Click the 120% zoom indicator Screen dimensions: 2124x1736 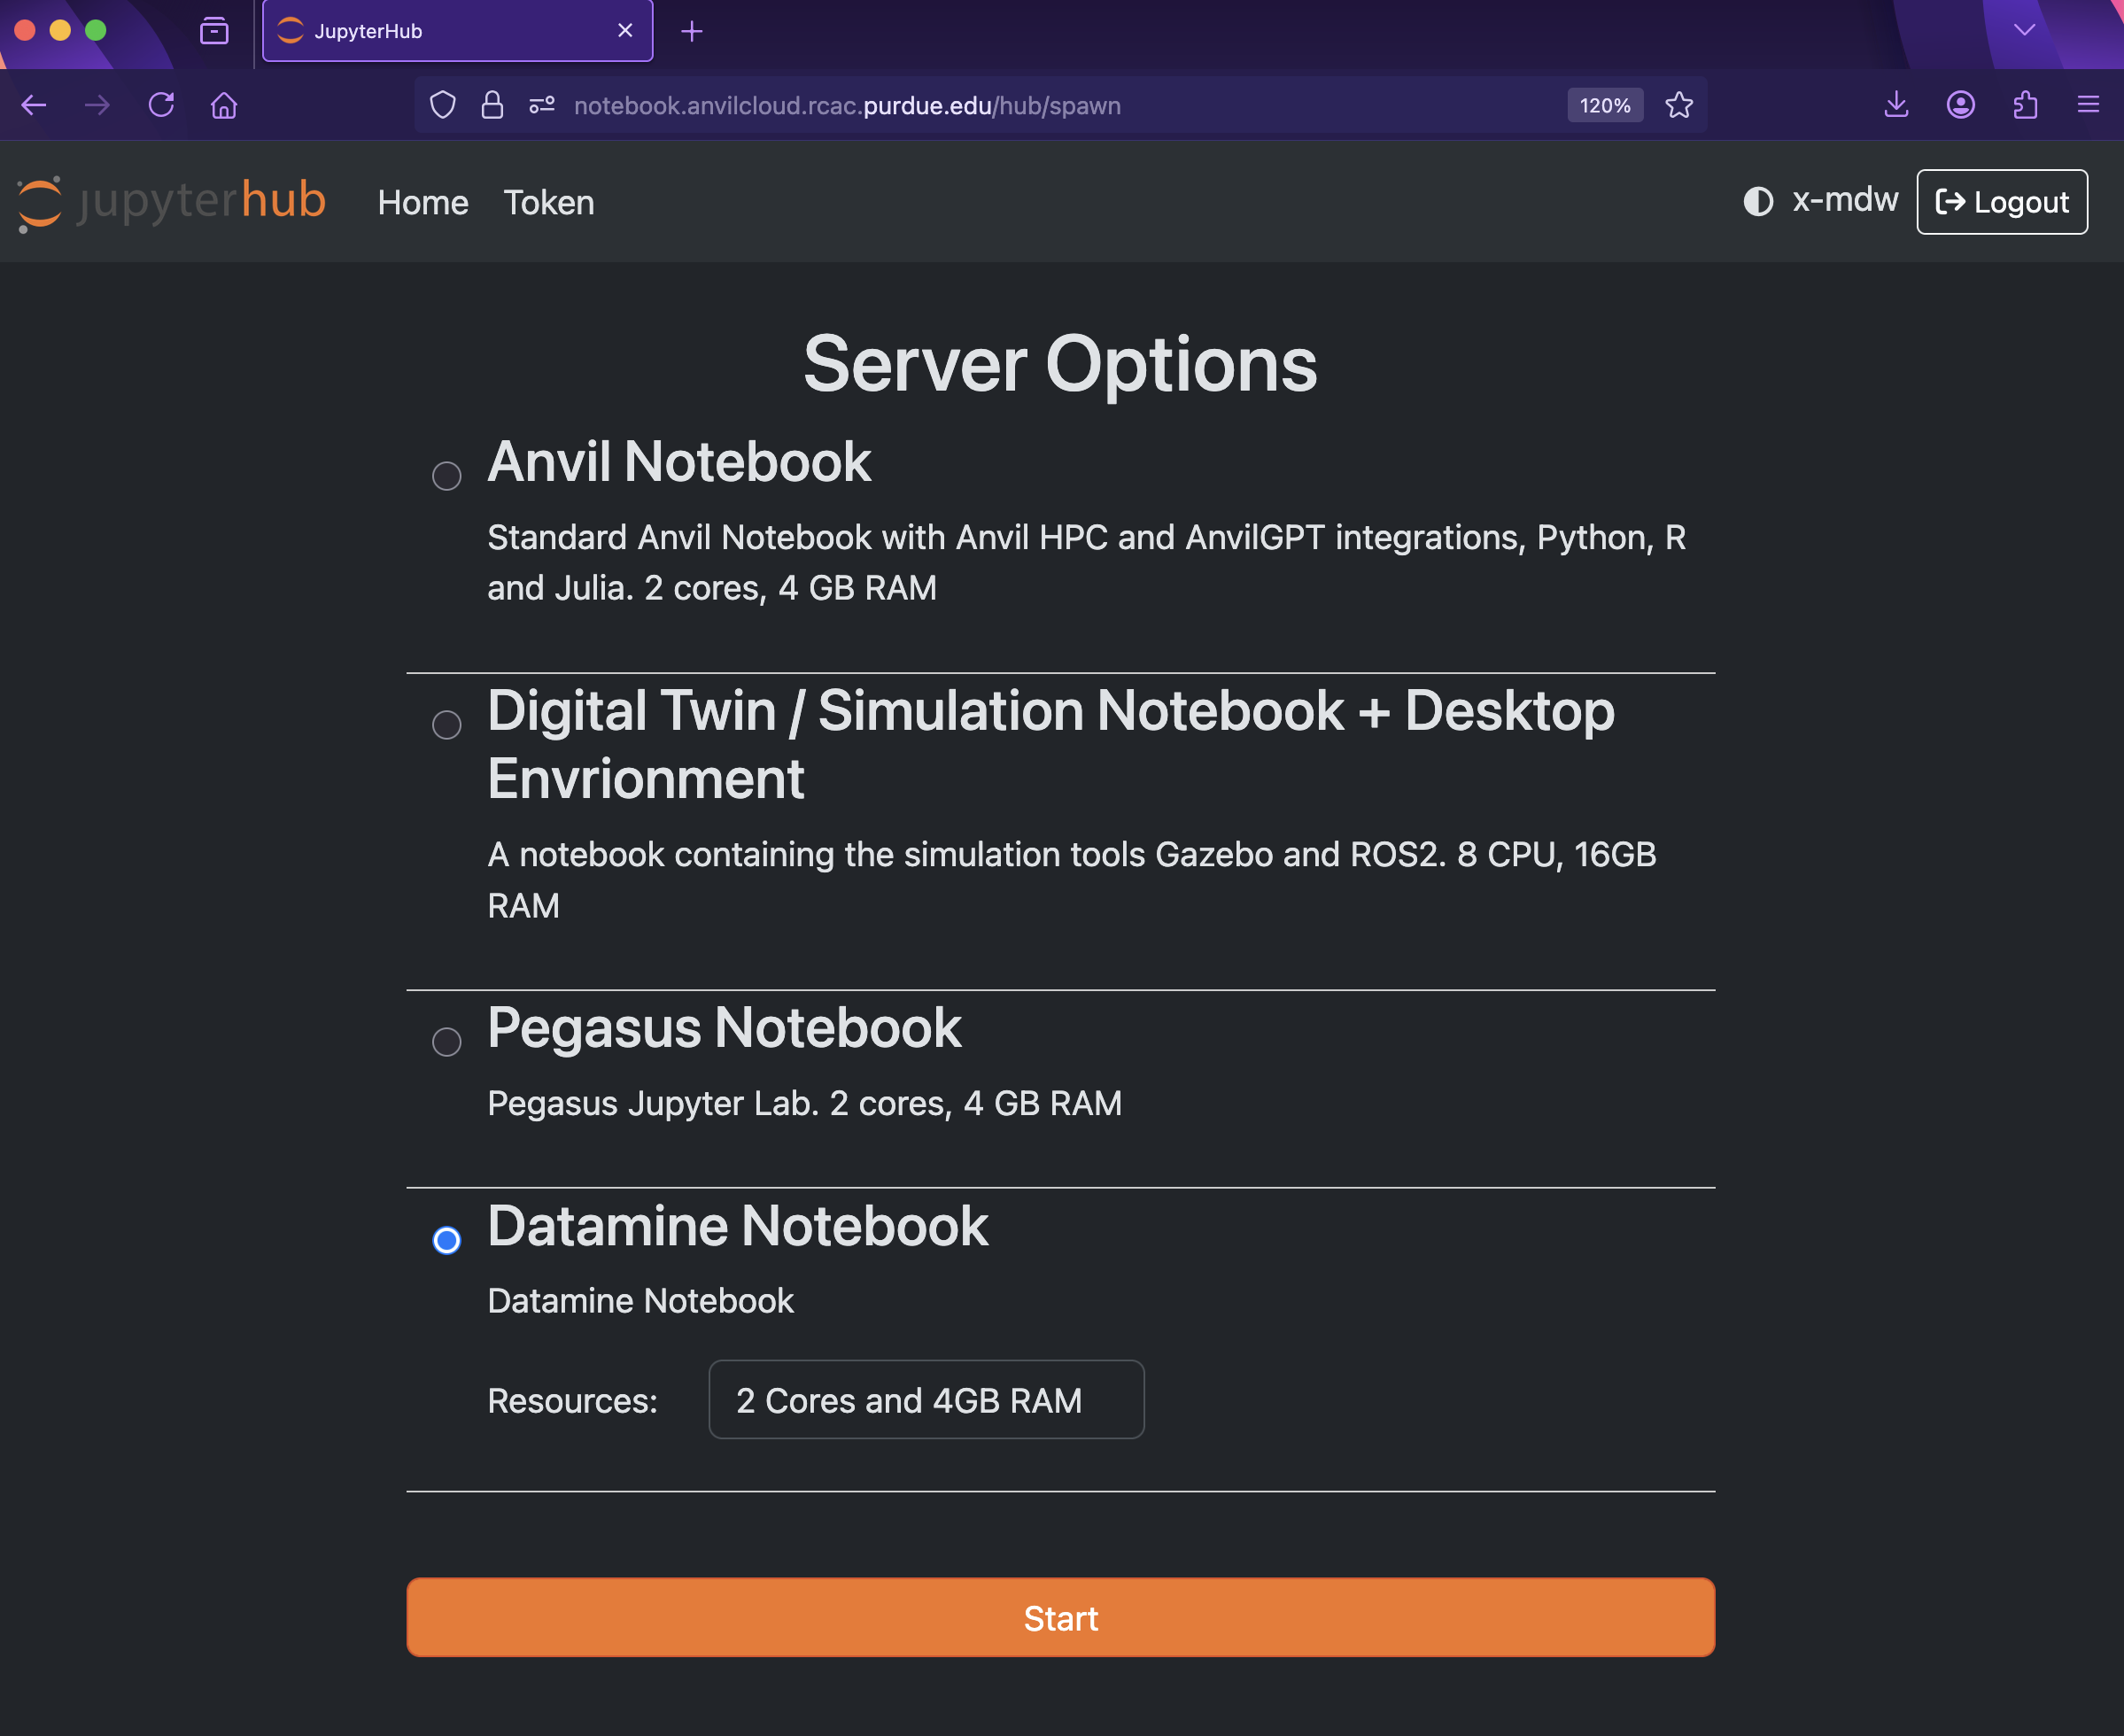pos(1604,105)
